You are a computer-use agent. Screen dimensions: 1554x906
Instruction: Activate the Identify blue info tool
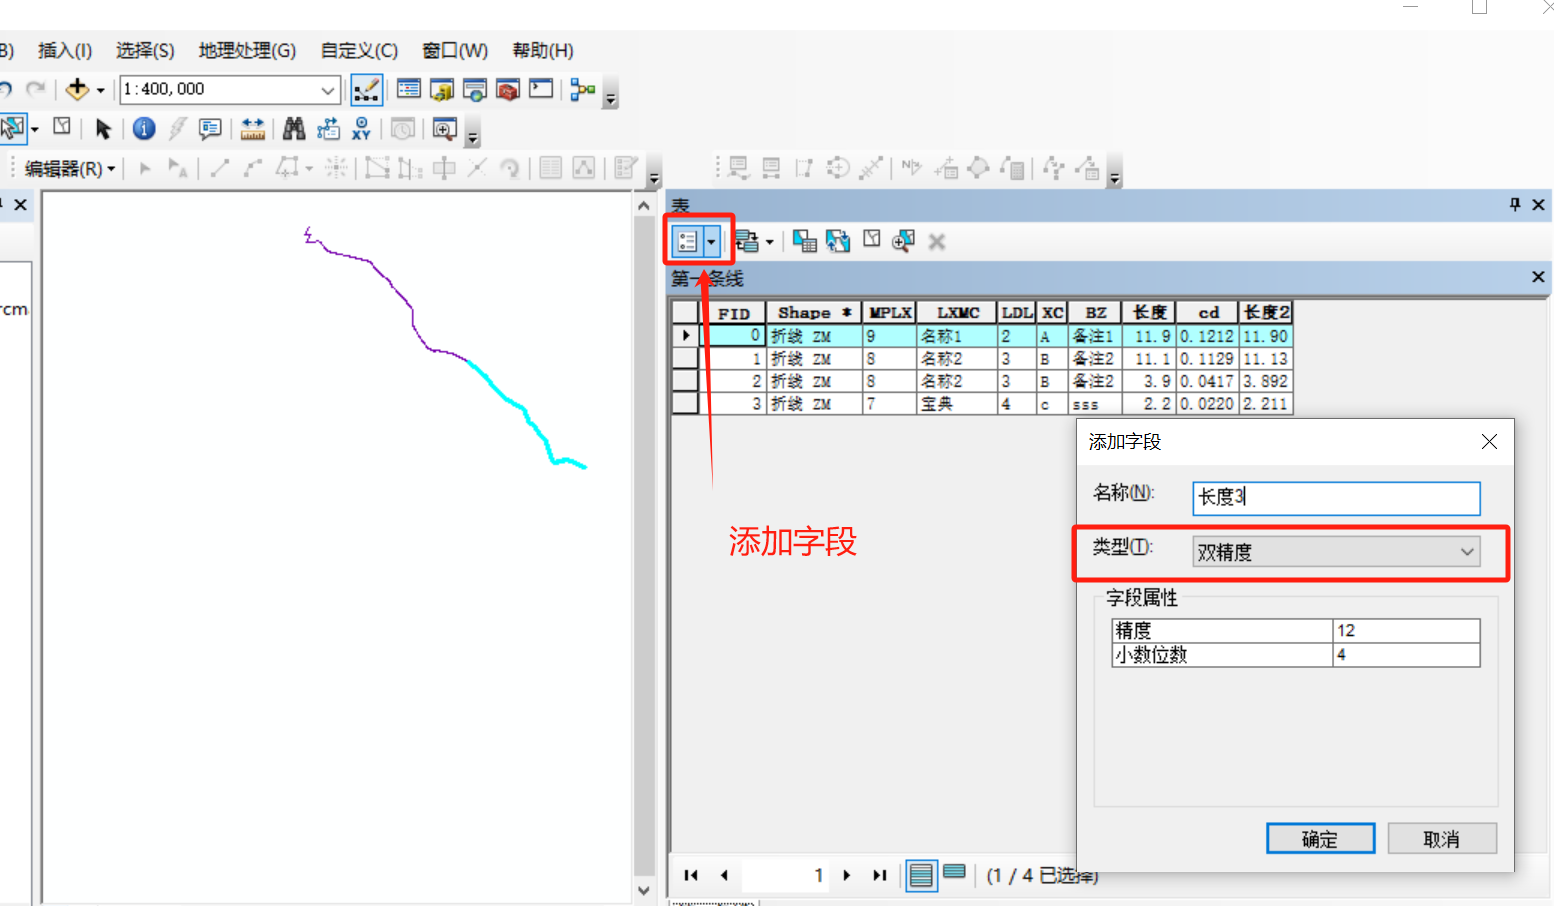144,128
